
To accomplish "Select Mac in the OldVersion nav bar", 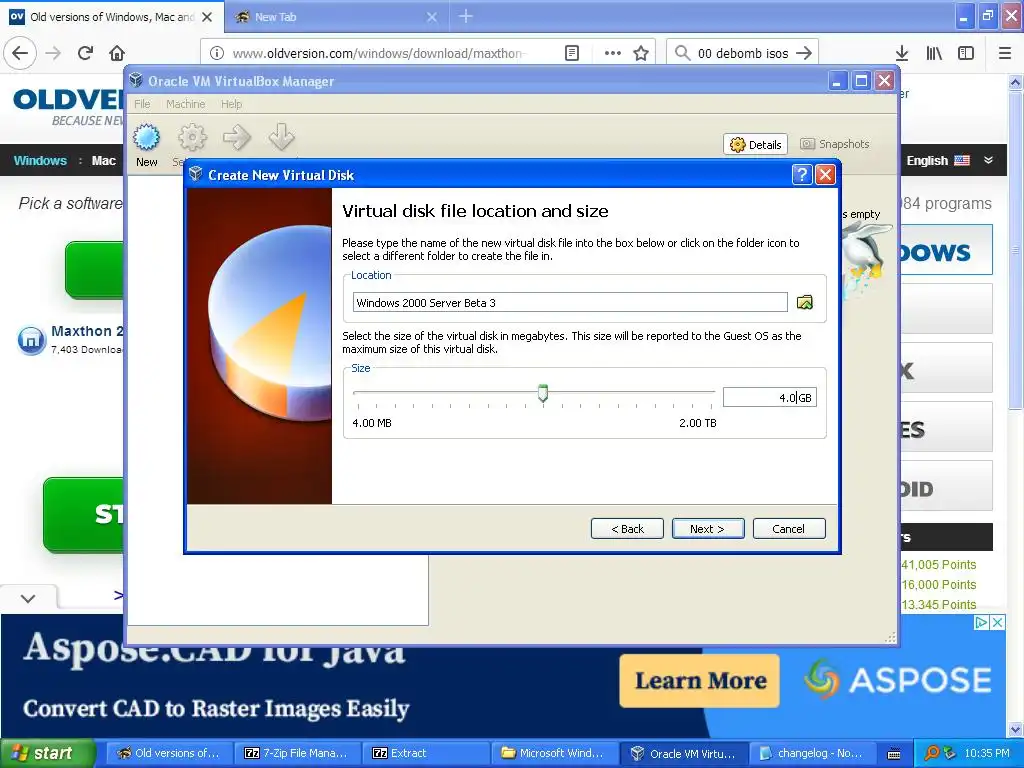I will [x=103, y=160].
